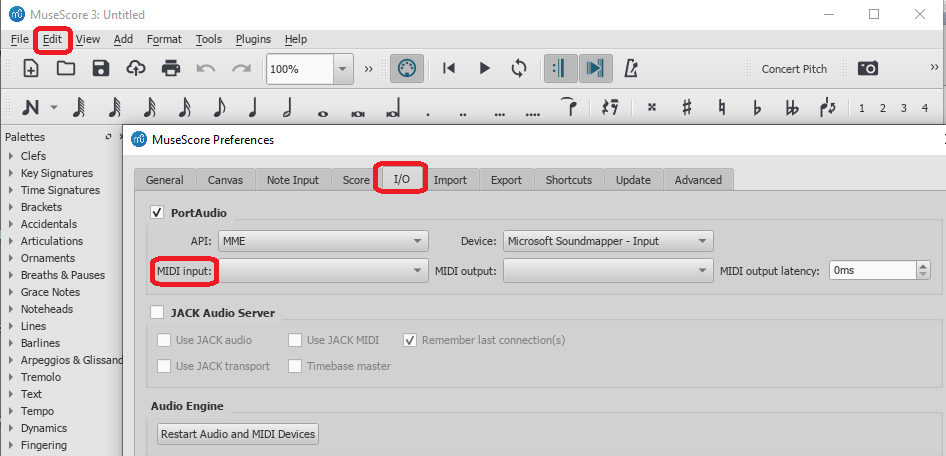946x456 pixels.
Task: Redo action arrow icon
Action: 241,68
